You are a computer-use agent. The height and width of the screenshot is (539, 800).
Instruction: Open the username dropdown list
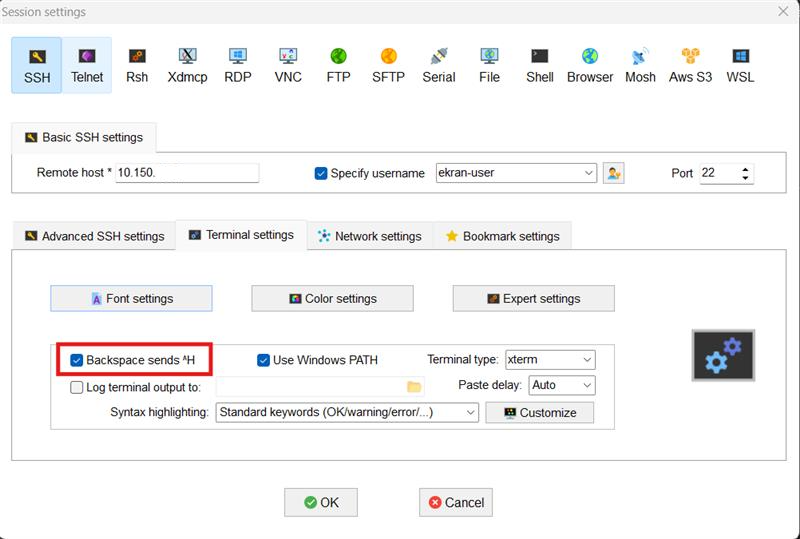pos(588,173)
